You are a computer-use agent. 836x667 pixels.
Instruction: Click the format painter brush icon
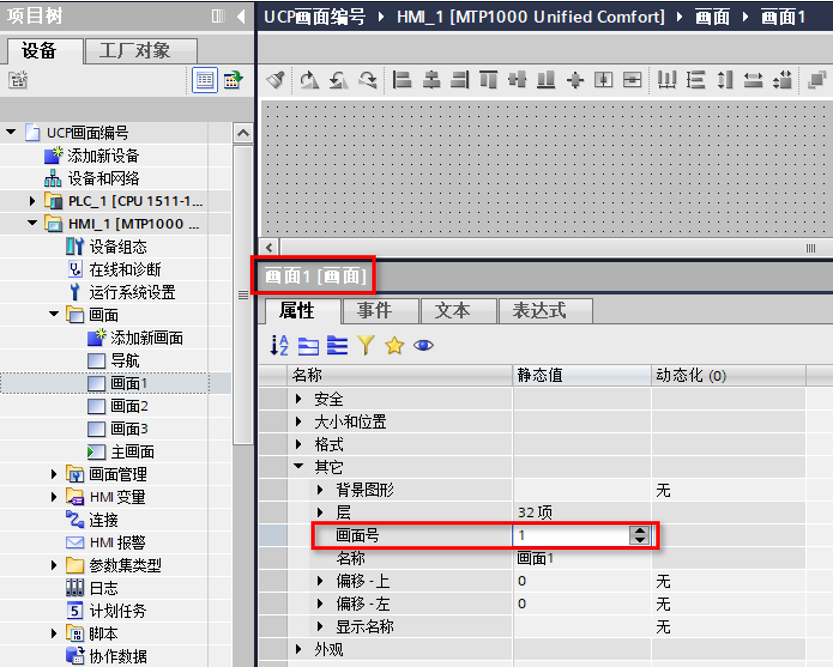pyautogui.click(x=277, y=80)
